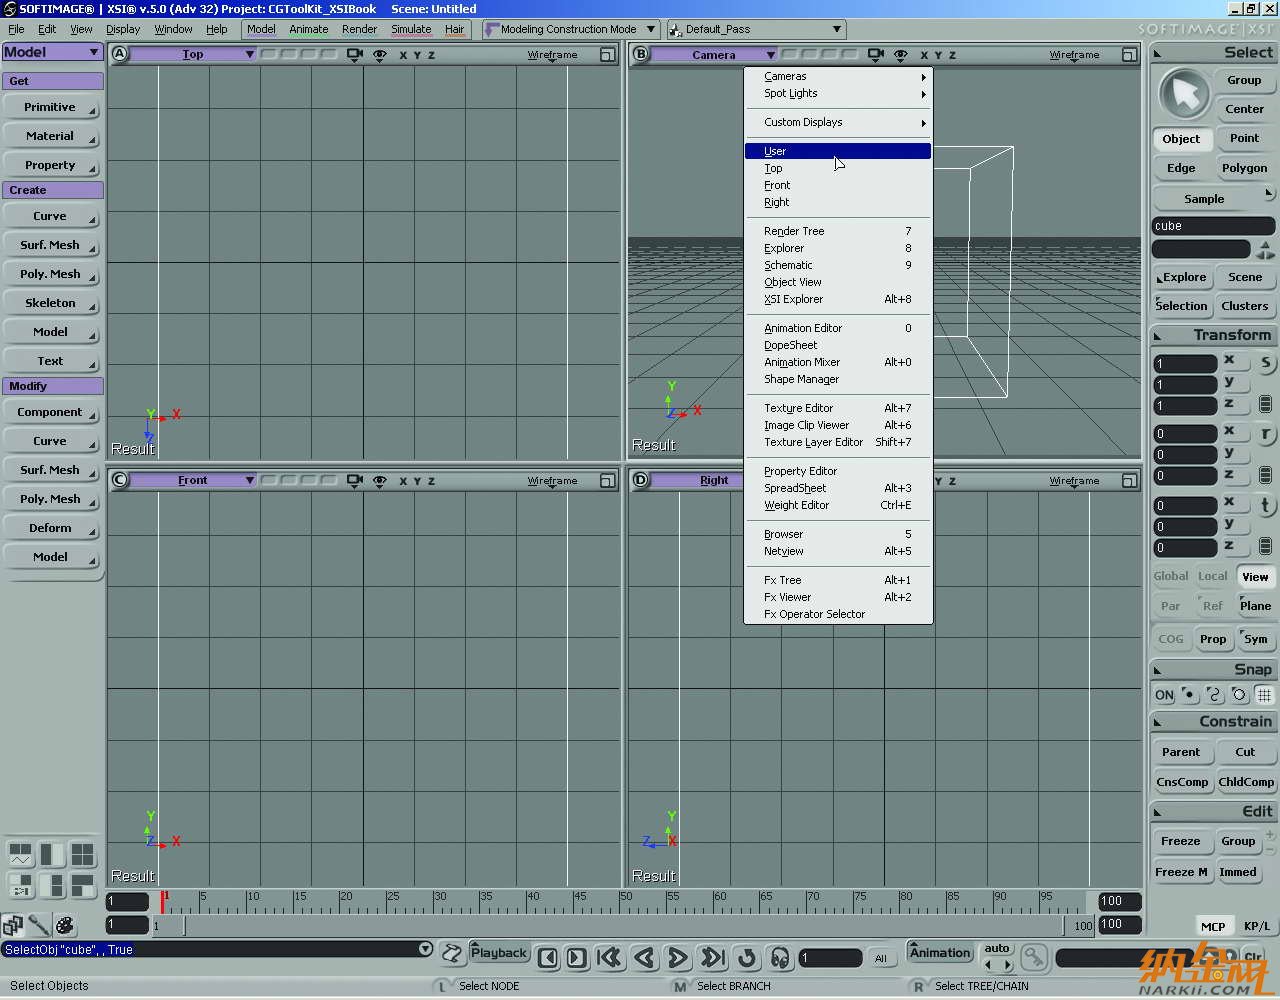This screenshot has width=1280, height=1000.
Task: Toggle eye visibility in Front viewport
Action: (380, 481)
